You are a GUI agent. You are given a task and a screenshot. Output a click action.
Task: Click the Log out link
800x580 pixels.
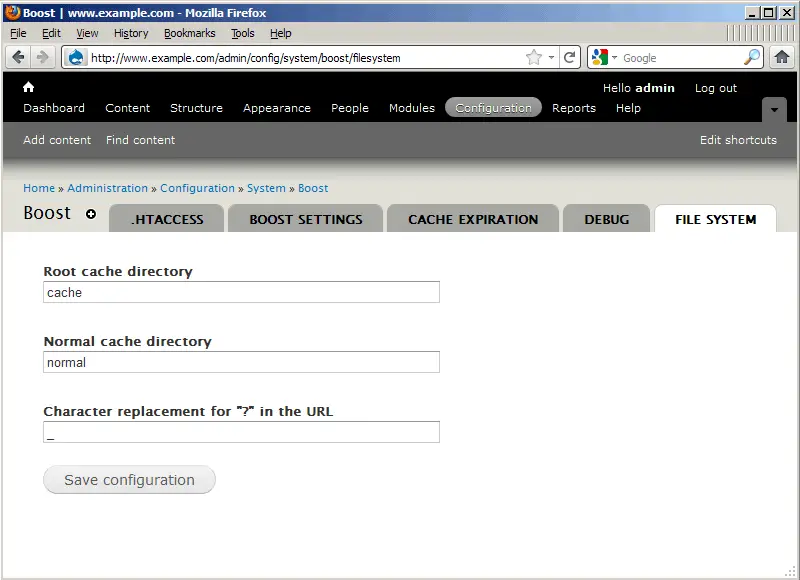coord(716,88)
